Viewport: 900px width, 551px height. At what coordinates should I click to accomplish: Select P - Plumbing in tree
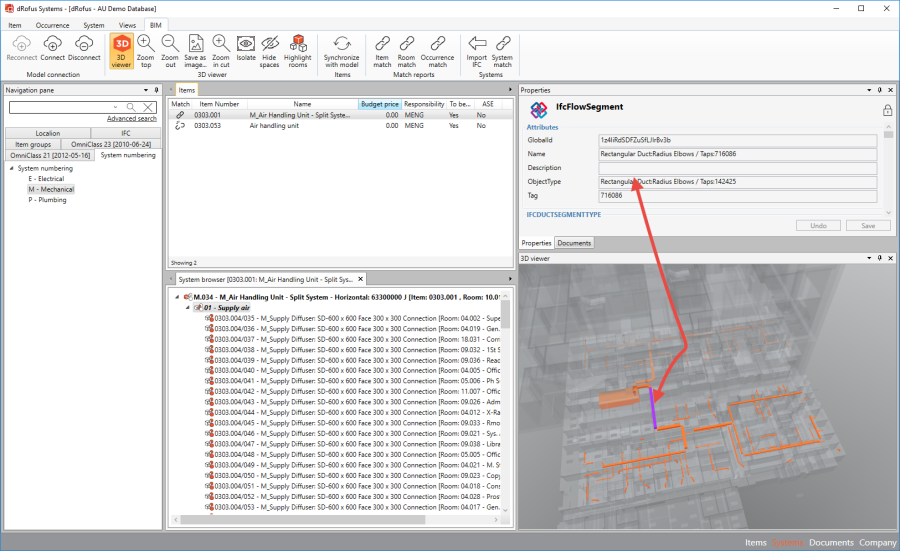click(x=47, y=199)
